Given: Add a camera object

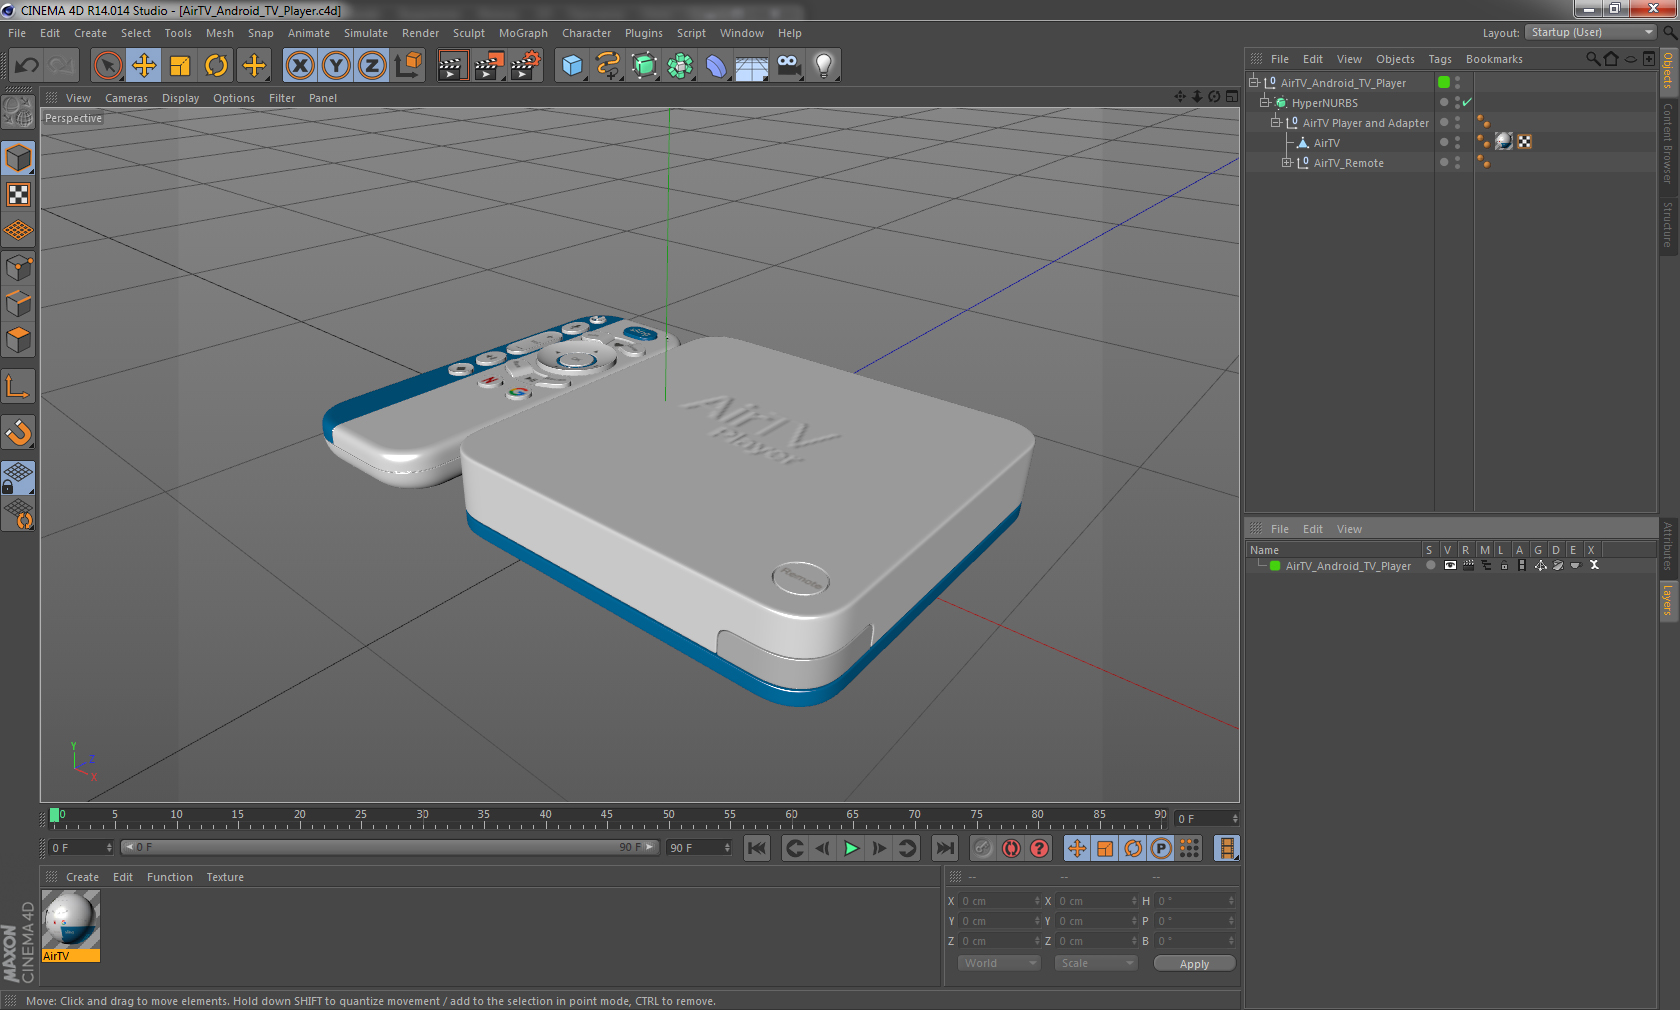Looking at the screenshot, I should (x=788, y=66).
